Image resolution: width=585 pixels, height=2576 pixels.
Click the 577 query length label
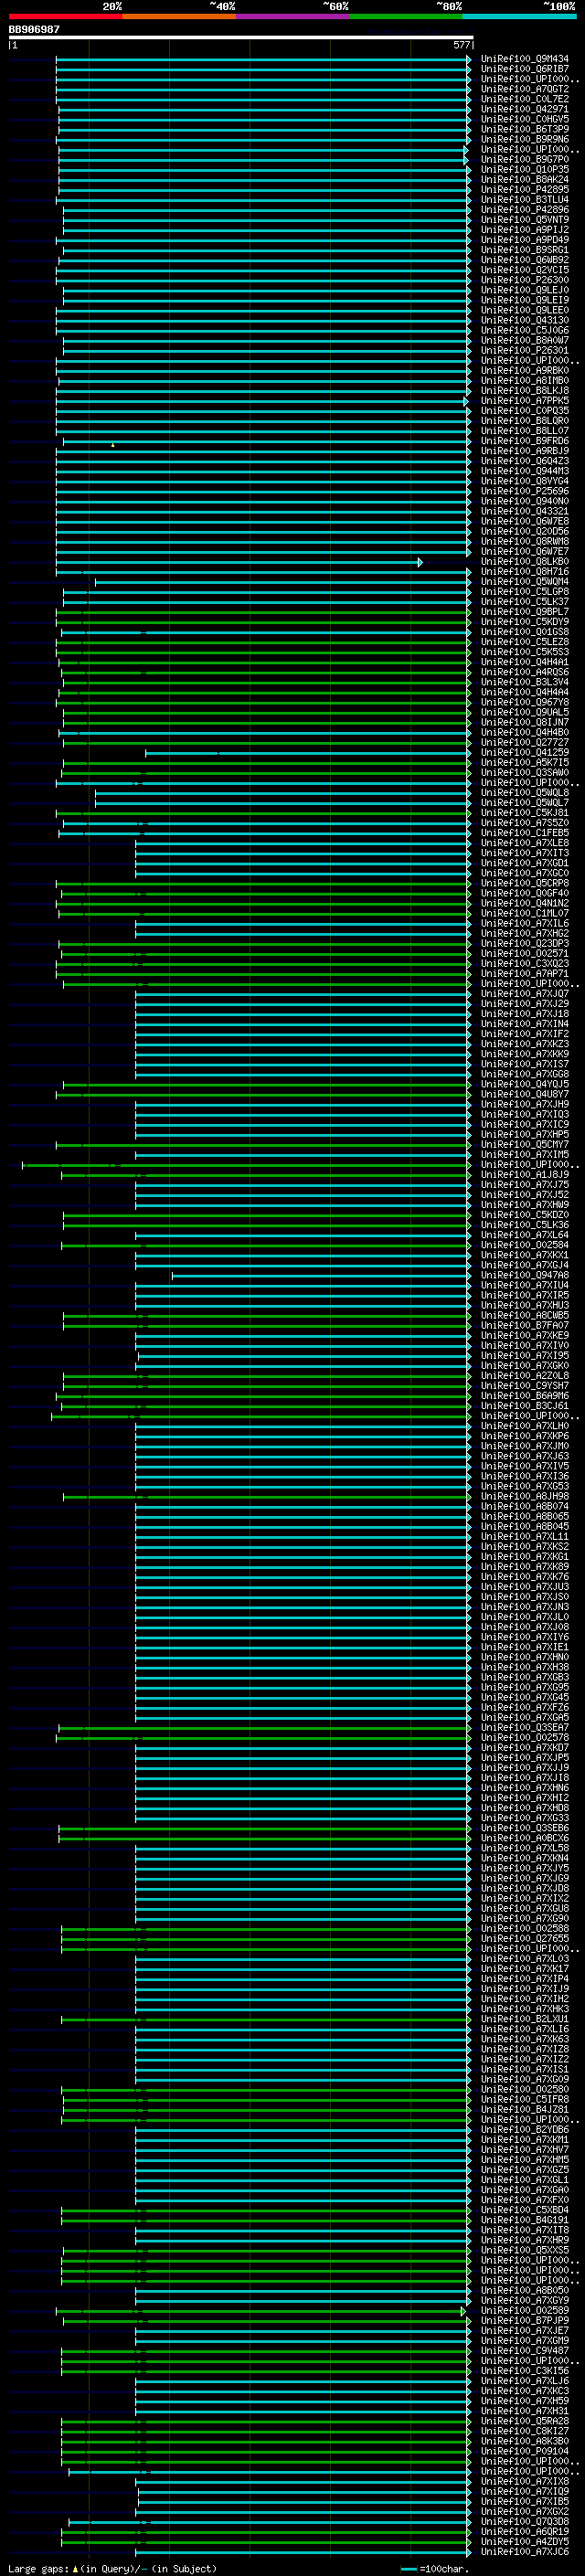pos(461,45)
